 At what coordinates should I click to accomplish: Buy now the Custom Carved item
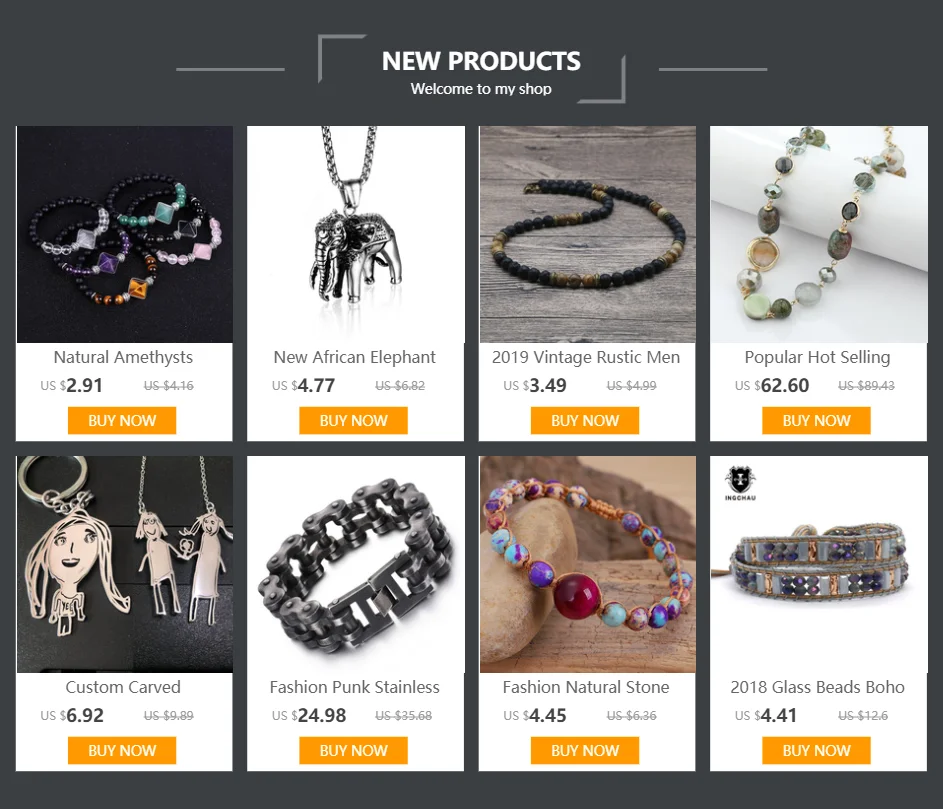pos(122,751)
